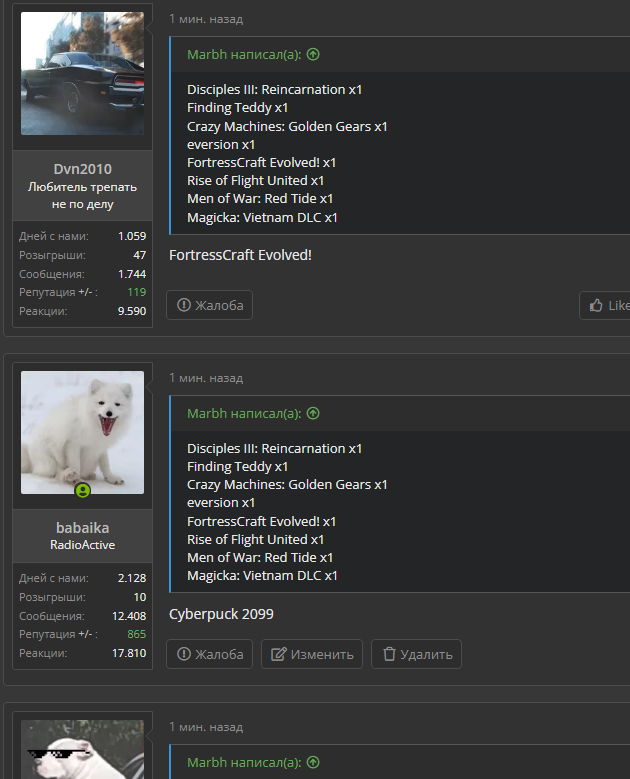The height and width of the screenshot is (779, 630).
Task: Open the 'Marbh написал(а):' quote header in Dvn2010's post
Action: point(244,54)
